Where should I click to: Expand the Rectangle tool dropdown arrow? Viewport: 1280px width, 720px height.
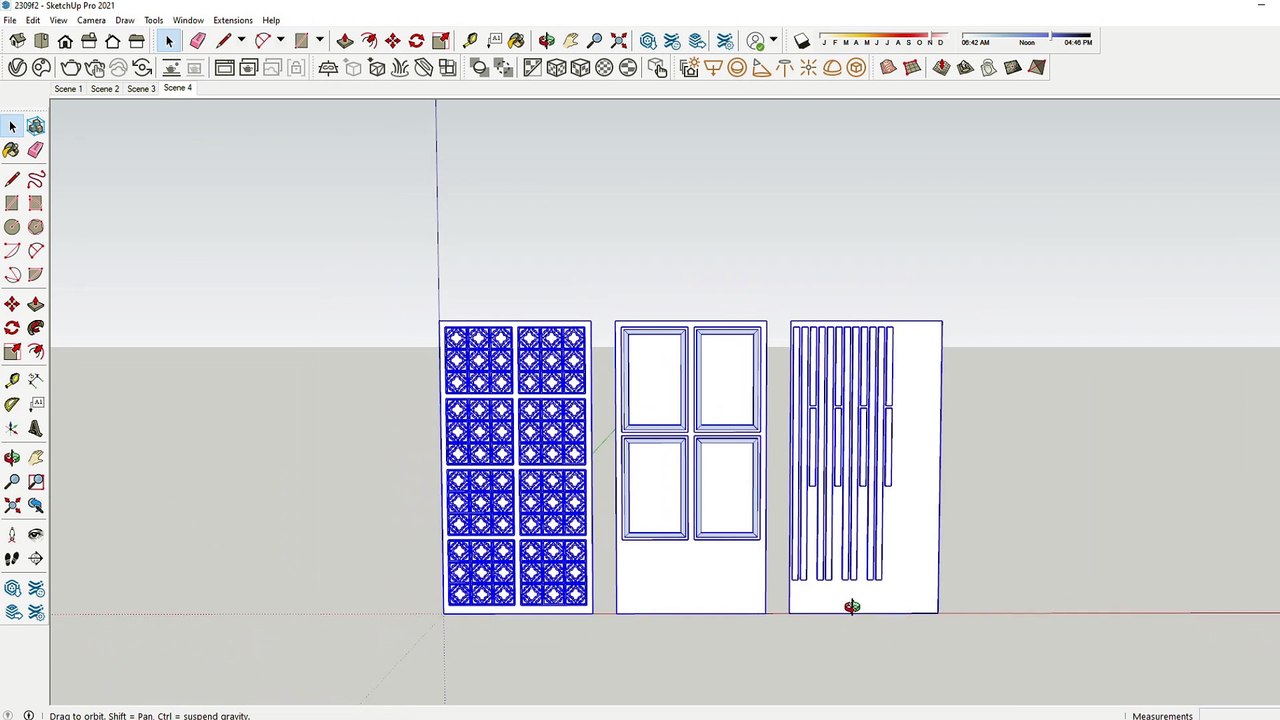click(319, 41)
